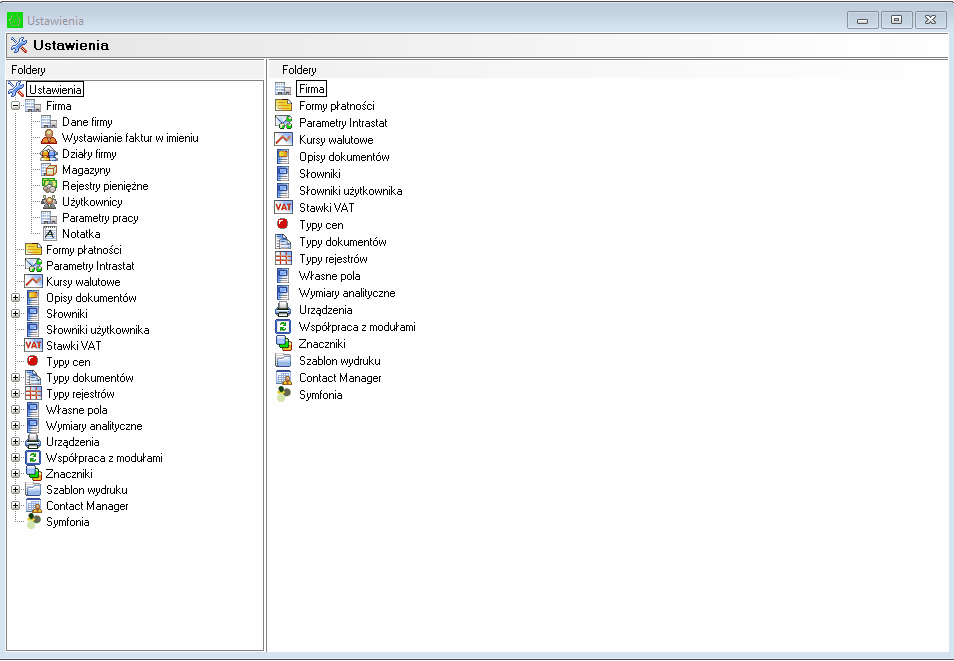
Task: Select the Urządzenia printer icon in right list
Action: (283, 310)
